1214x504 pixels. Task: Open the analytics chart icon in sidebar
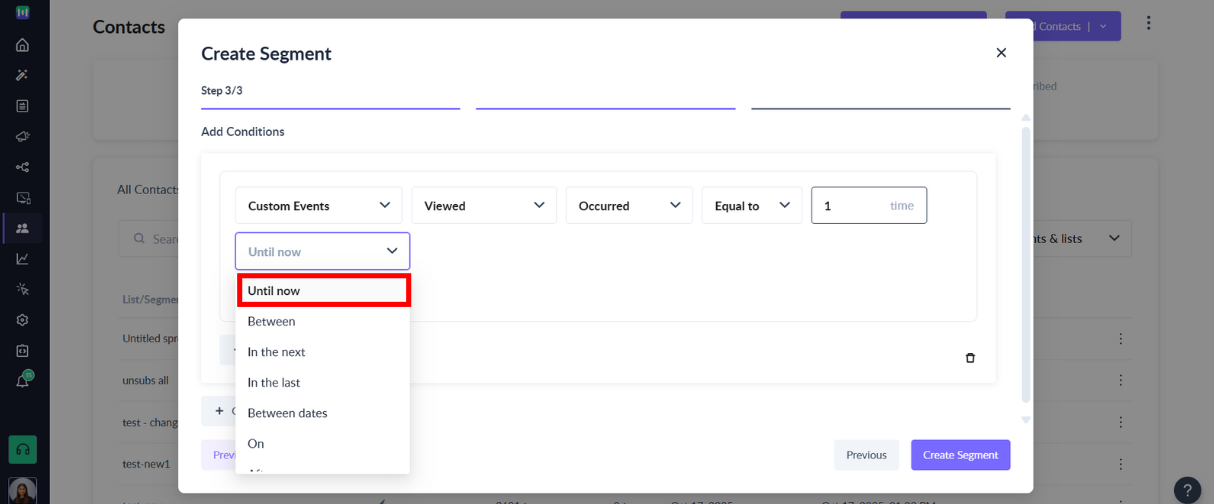pos(22,259)
